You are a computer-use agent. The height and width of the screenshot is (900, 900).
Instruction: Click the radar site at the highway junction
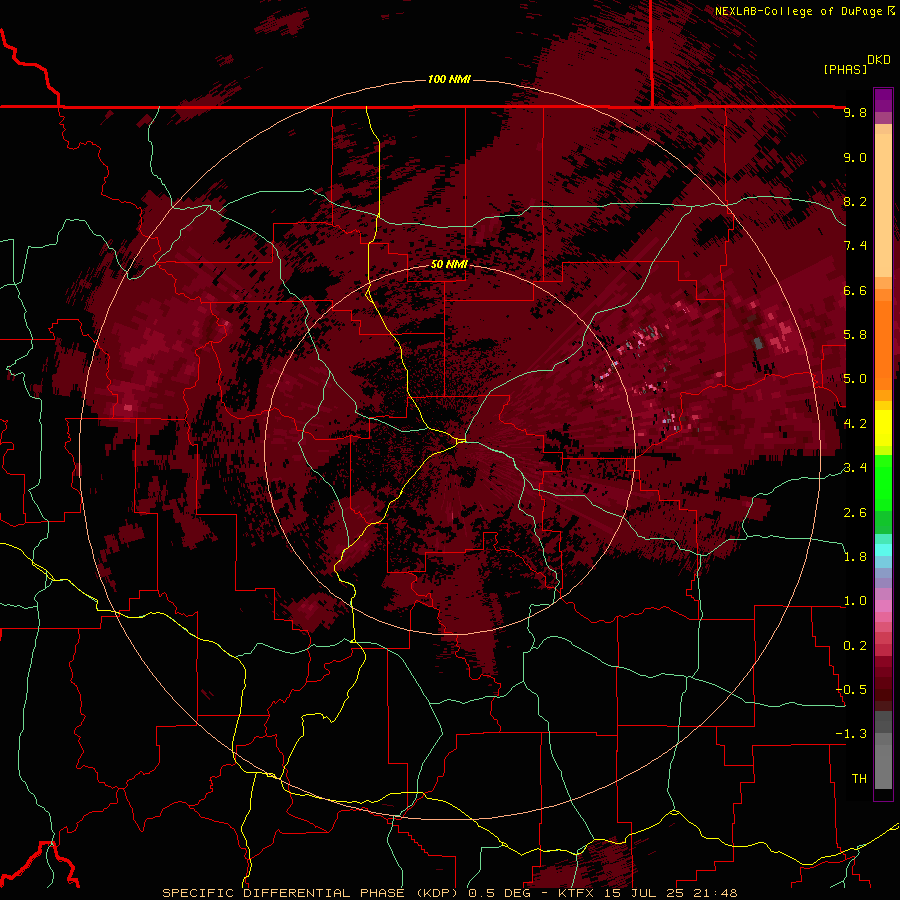point(461,440)
